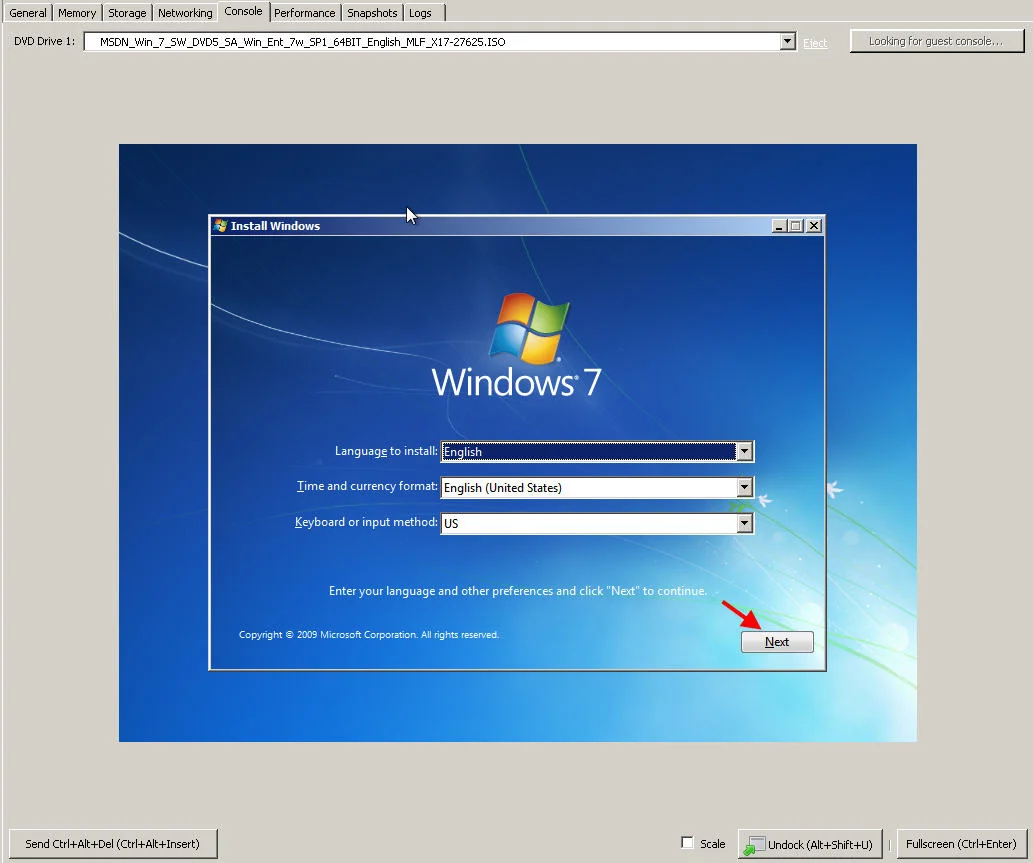Click the 'DVD Drive 1:' label
Screen dimensions: 1033x863
click(44, 41)
